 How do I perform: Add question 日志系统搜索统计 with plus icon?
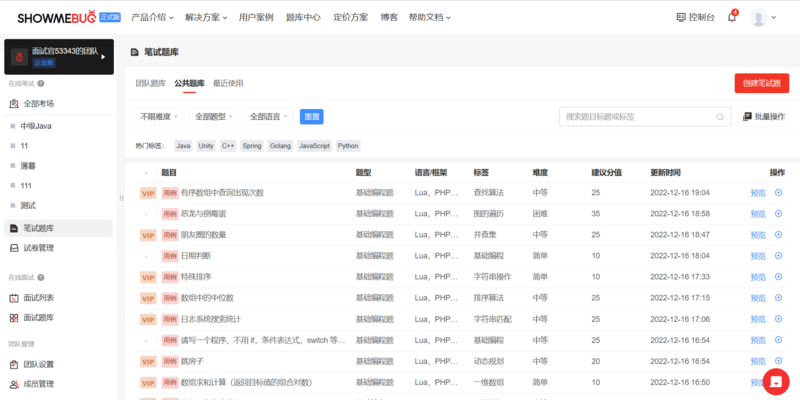778,318
